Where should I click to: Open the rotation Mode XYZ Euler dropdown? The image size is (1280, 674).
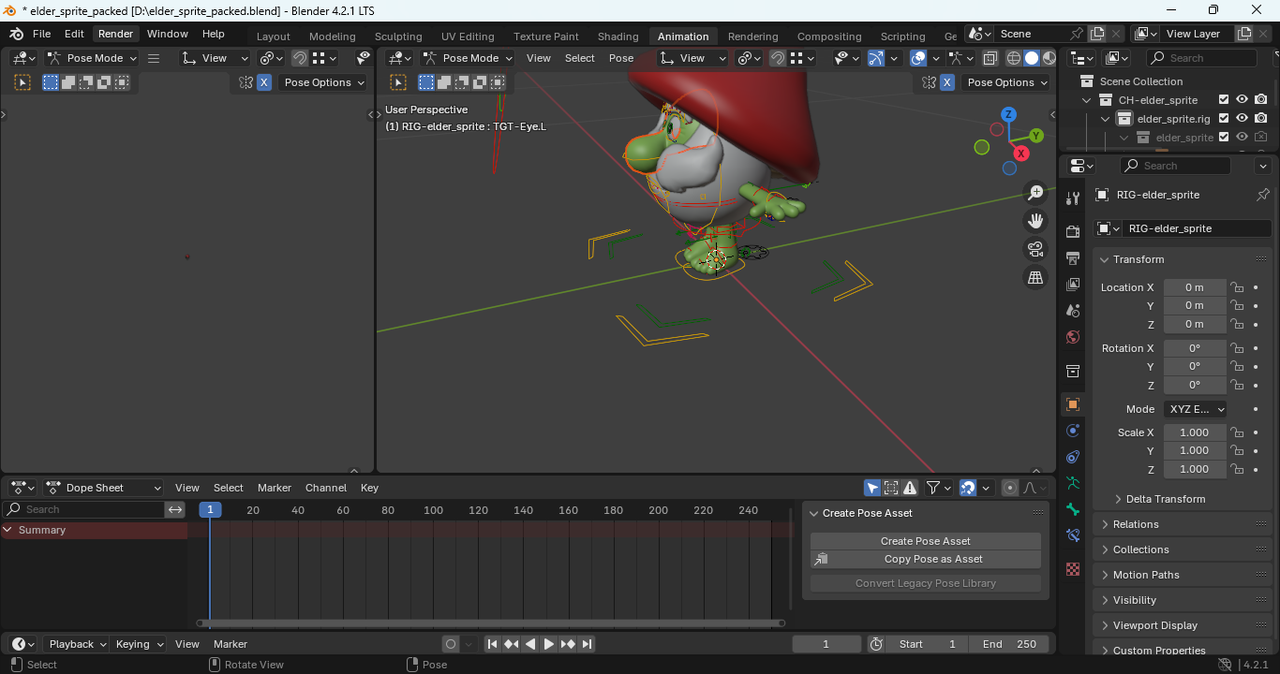[1195, 409]
